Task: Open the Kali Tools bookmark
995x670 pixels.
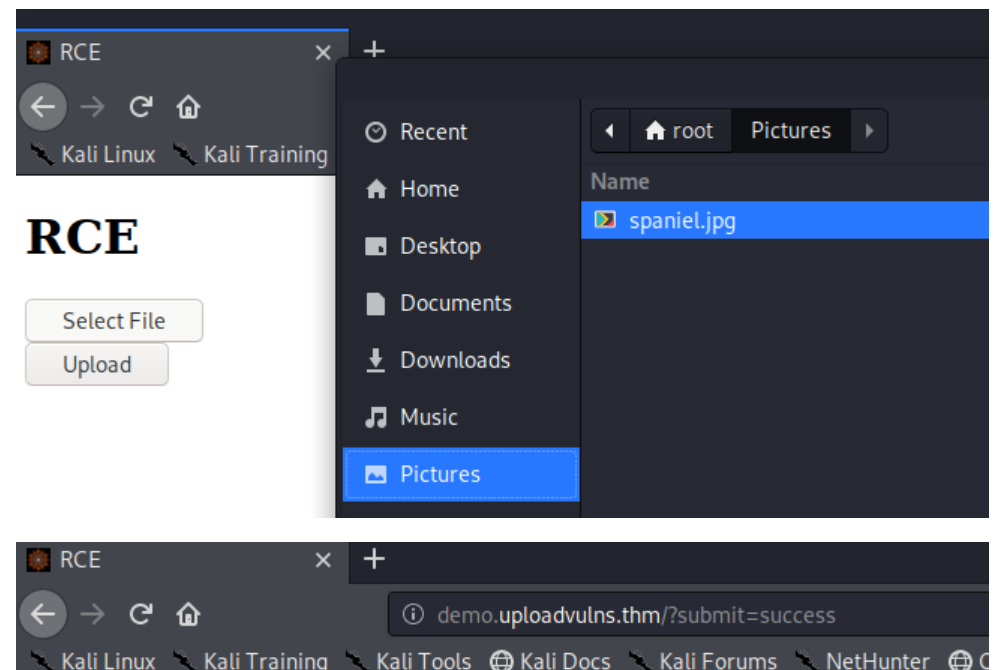Action: [x=410, y=660]
